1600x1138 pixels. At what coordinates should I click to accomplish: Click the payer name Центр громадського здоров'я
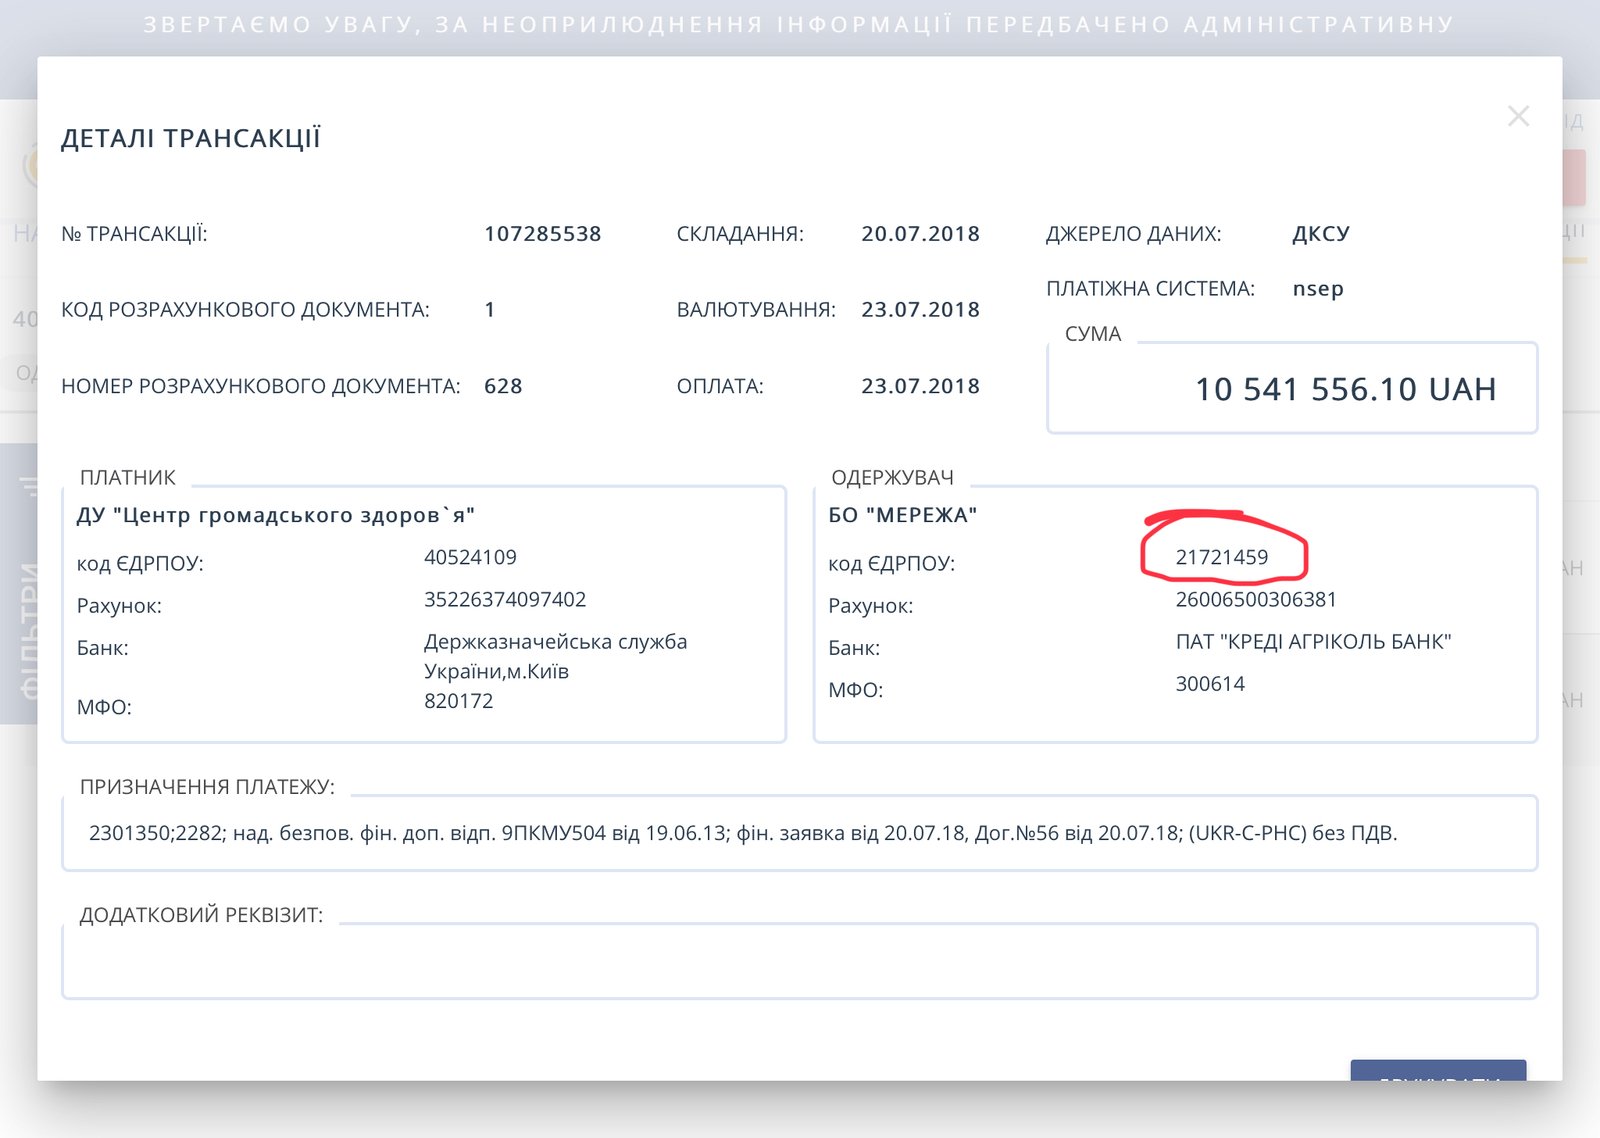(276, 515)
